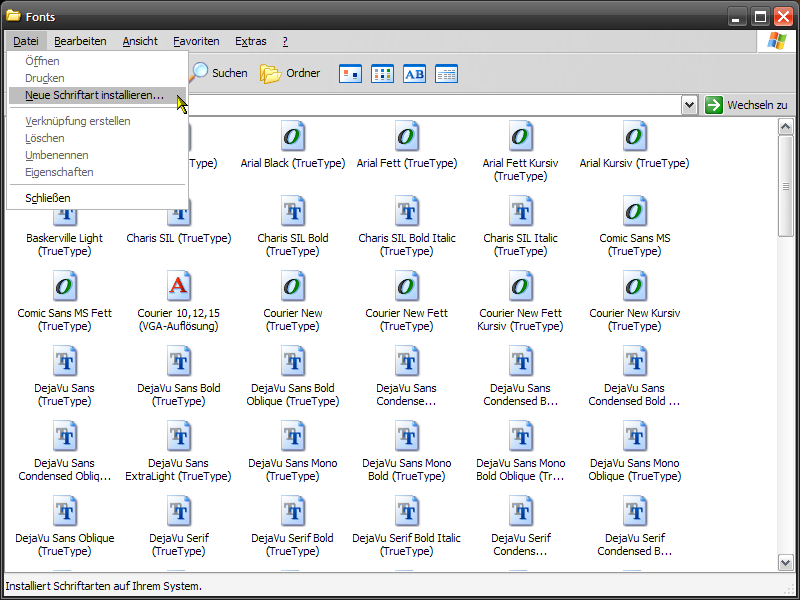Open the Ansicht menu

tap(140, 41)
